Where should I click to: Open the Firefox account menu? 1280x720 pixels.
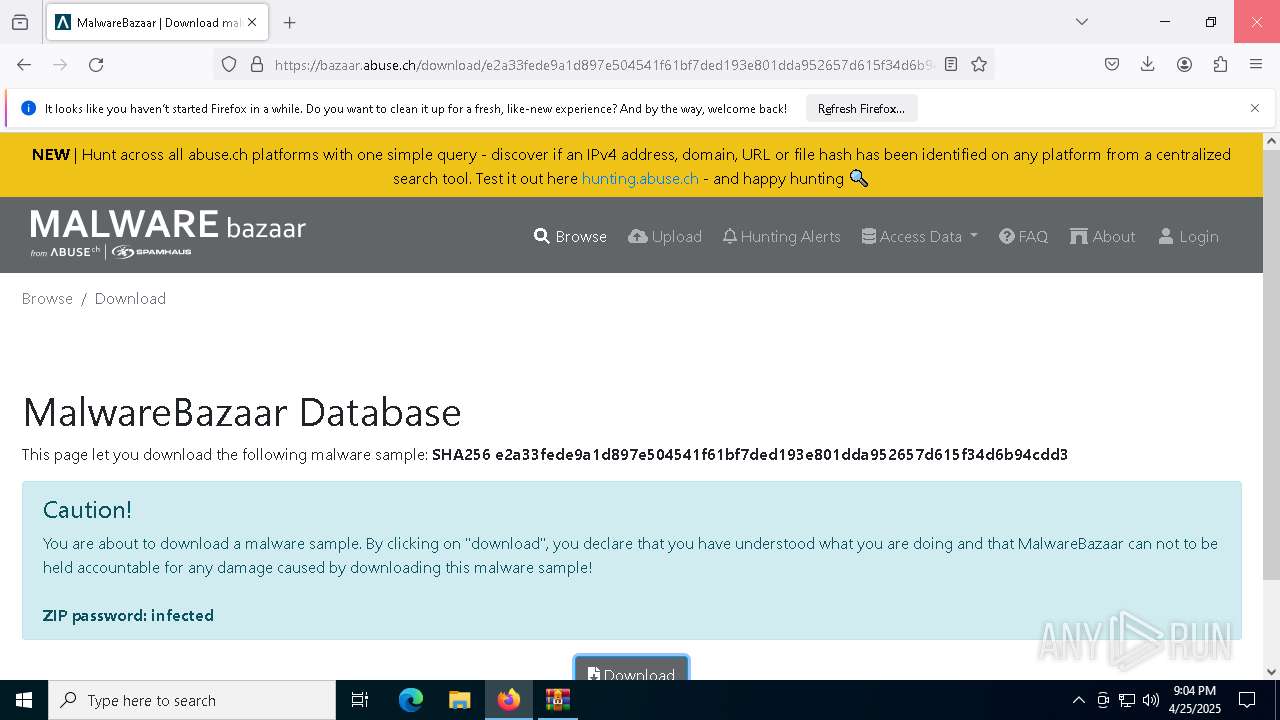(x=1184, y=64)
